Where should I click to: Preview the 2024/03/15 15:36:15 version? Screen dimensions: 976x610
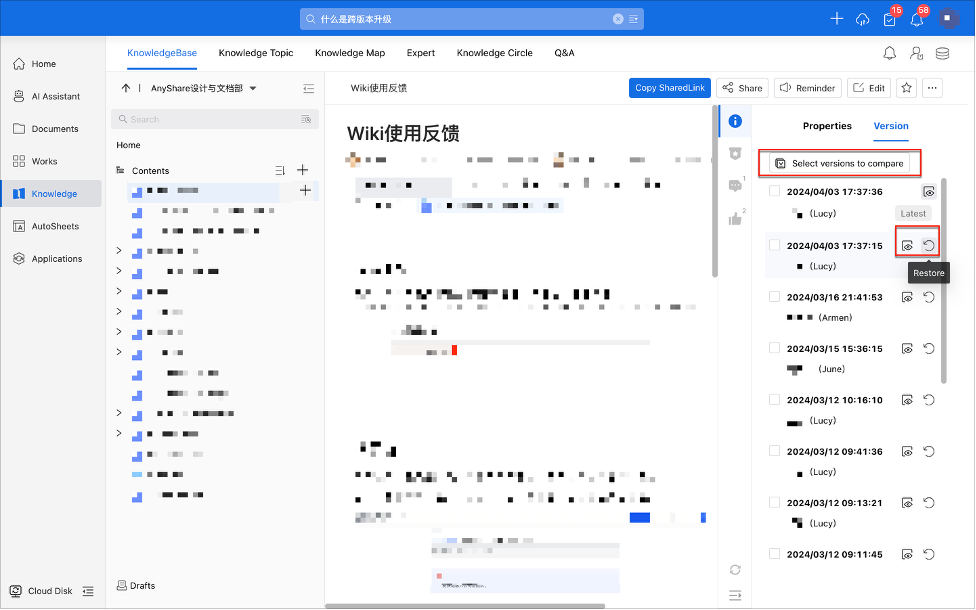tap(907, 349)
